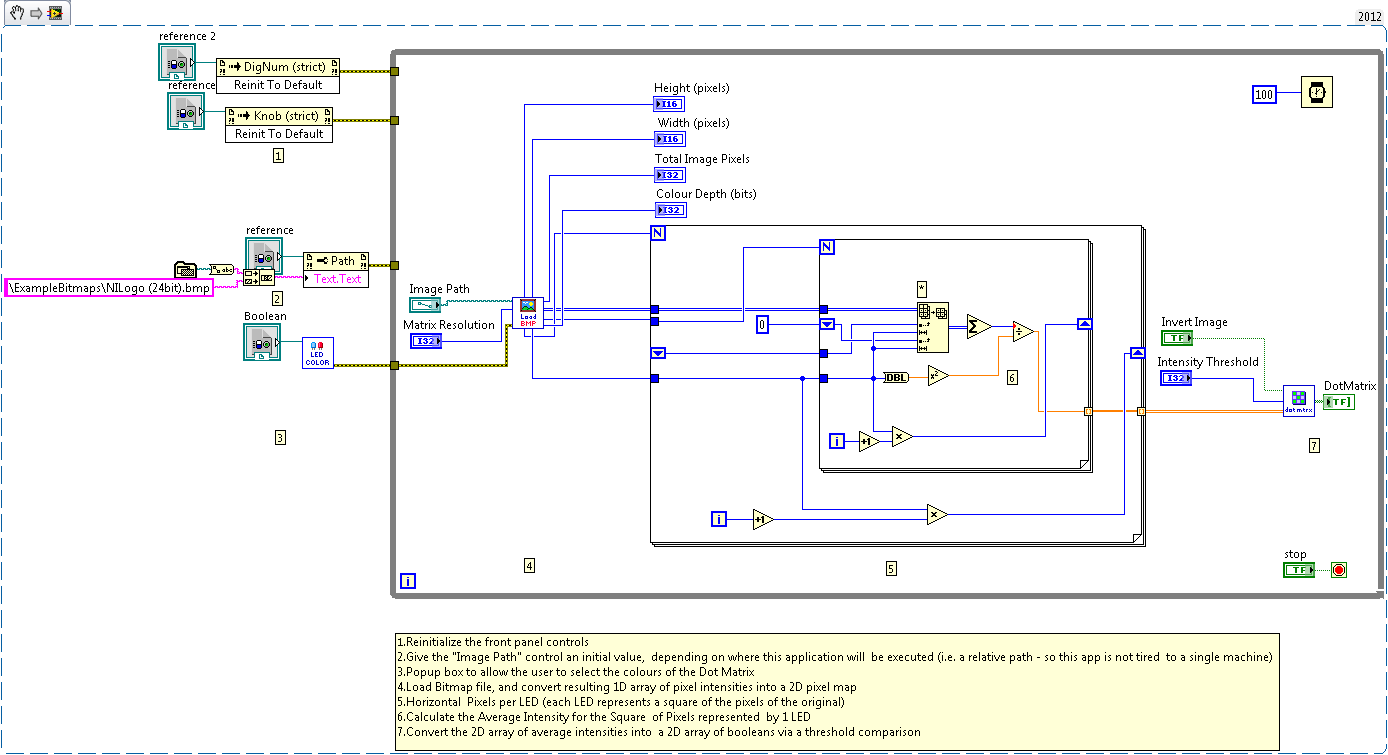This screenshot has width=1388, height=755.
Task: Click Reinit To Default under Knob
Action: click(278, 133)
